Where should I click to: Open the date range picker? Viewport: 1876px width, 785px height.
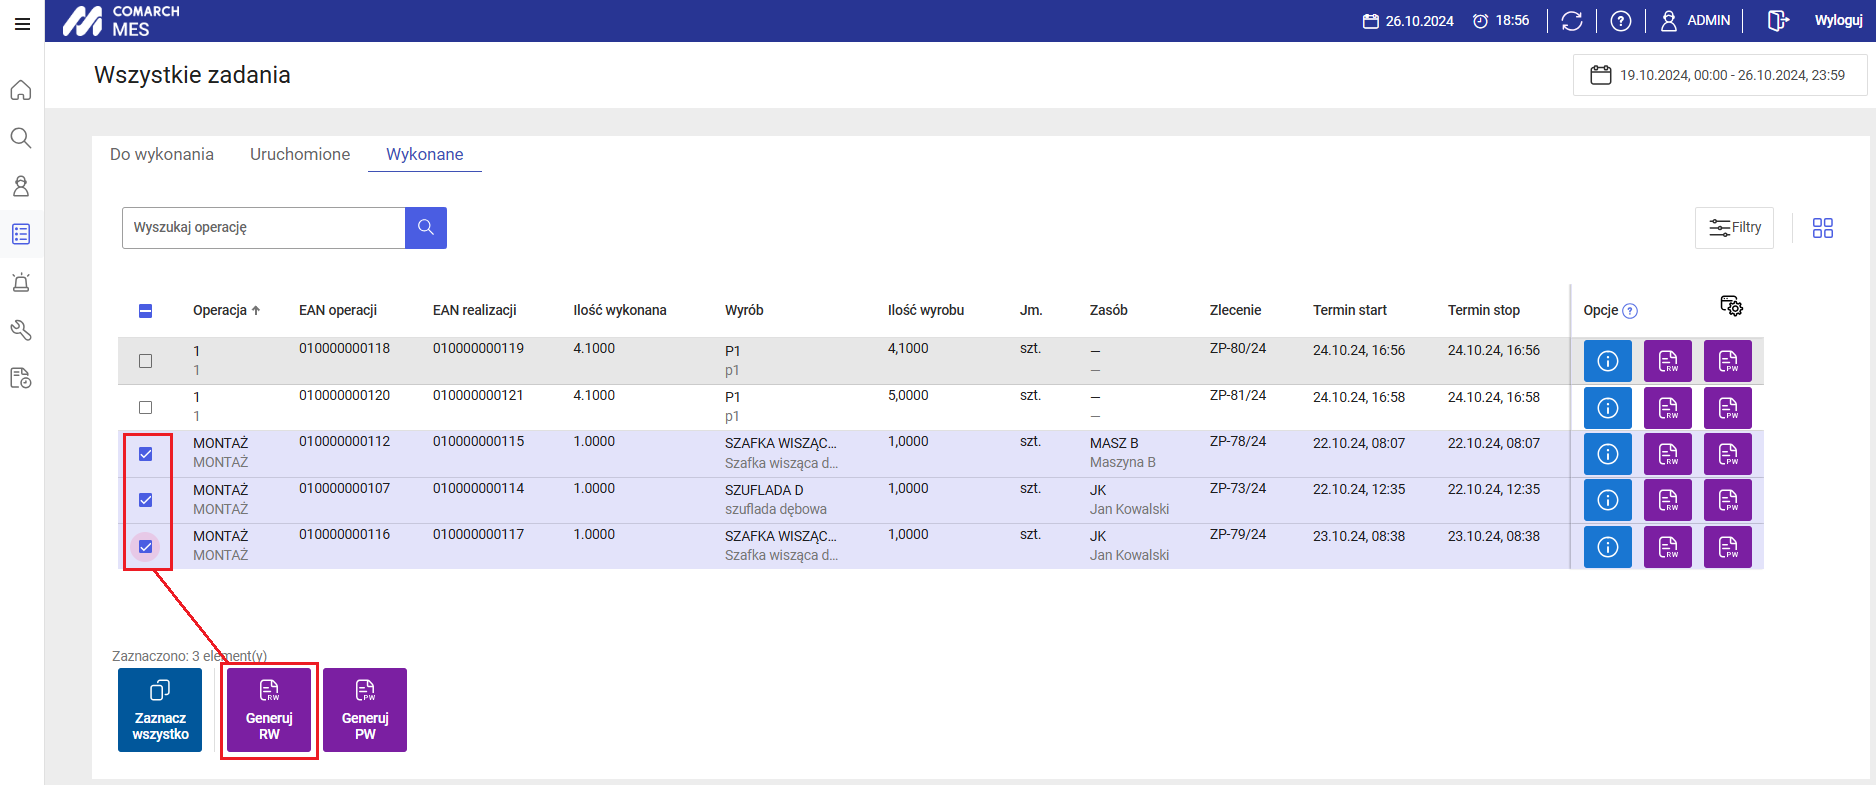pos(1720,75)
